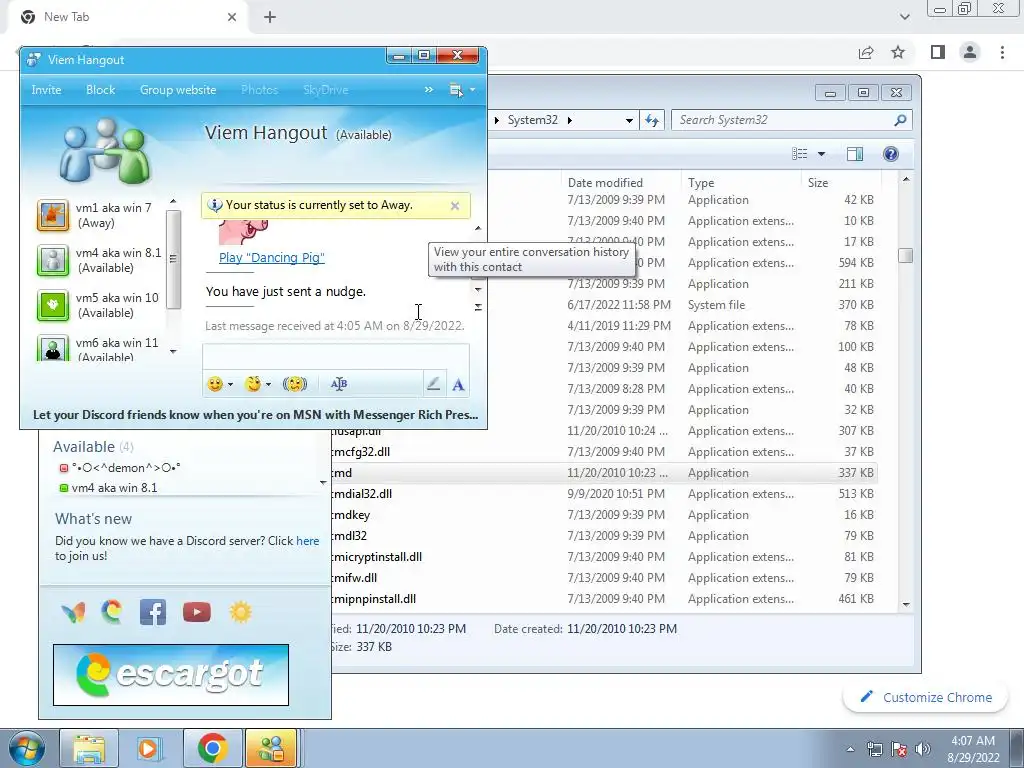1024x768 pixels.
Task: Open the Chrome tab search chevron
Action: click(x=904, y=17)
